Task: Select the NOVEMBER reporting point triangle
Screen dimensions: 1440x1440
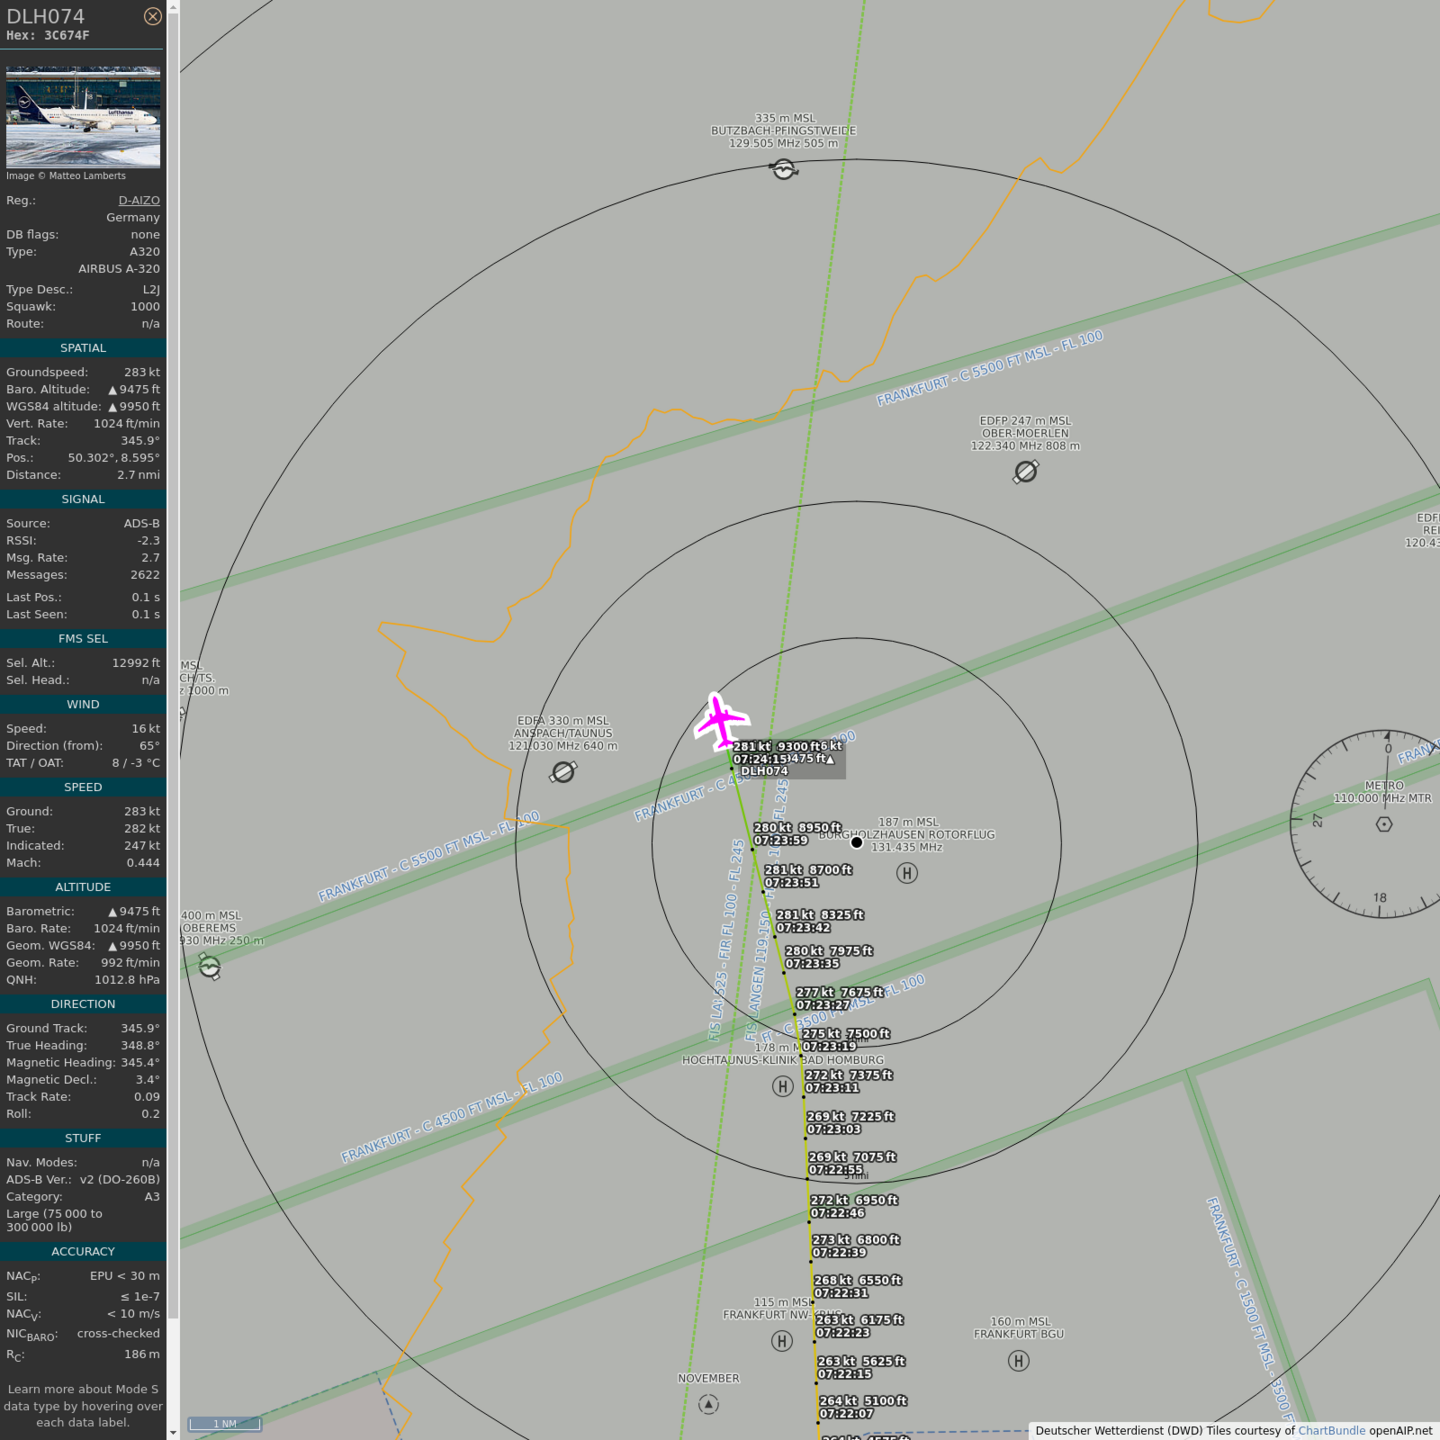Action: tap(709, 1404)
